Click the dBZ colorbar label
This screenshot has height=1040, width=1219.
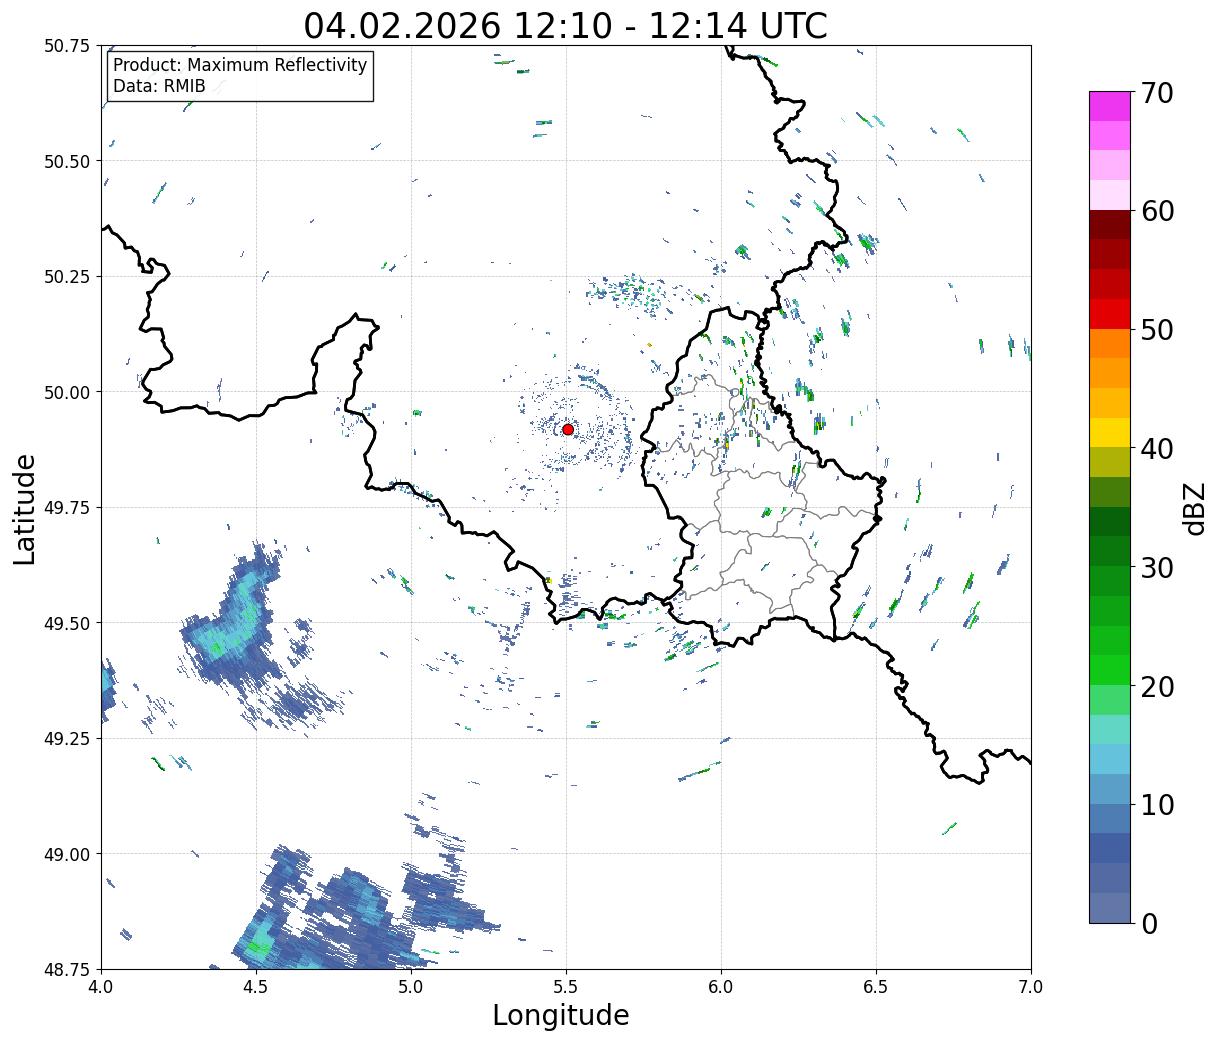(x=1194, y=508)
